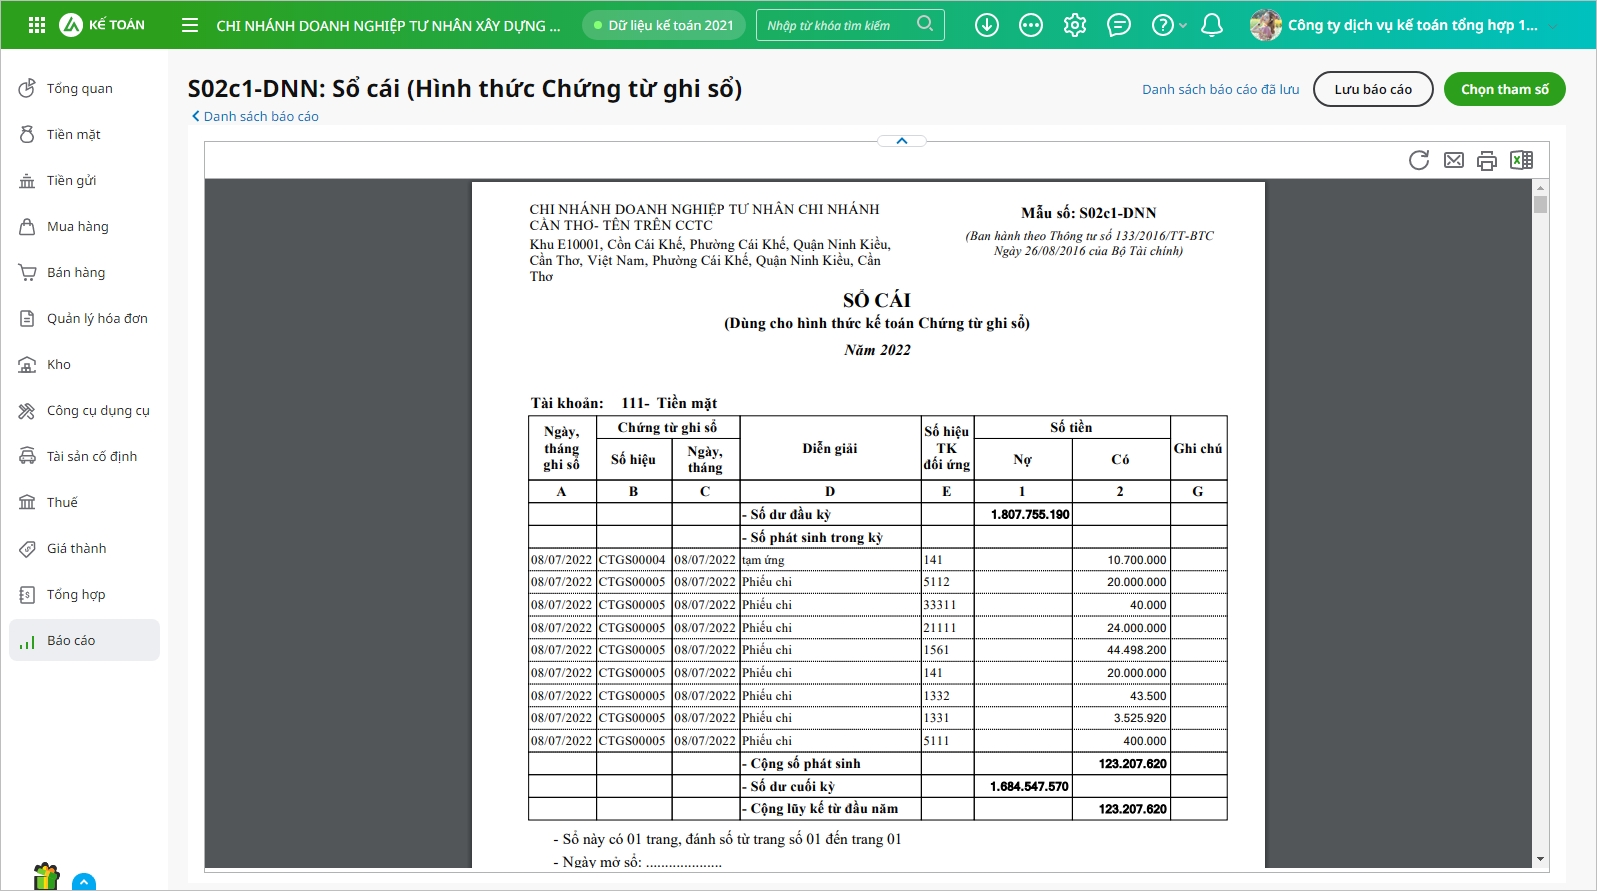Open the app grid launcher
Image resolution: width=1597 pixels, height=891 pixels.
click(37, 25)
